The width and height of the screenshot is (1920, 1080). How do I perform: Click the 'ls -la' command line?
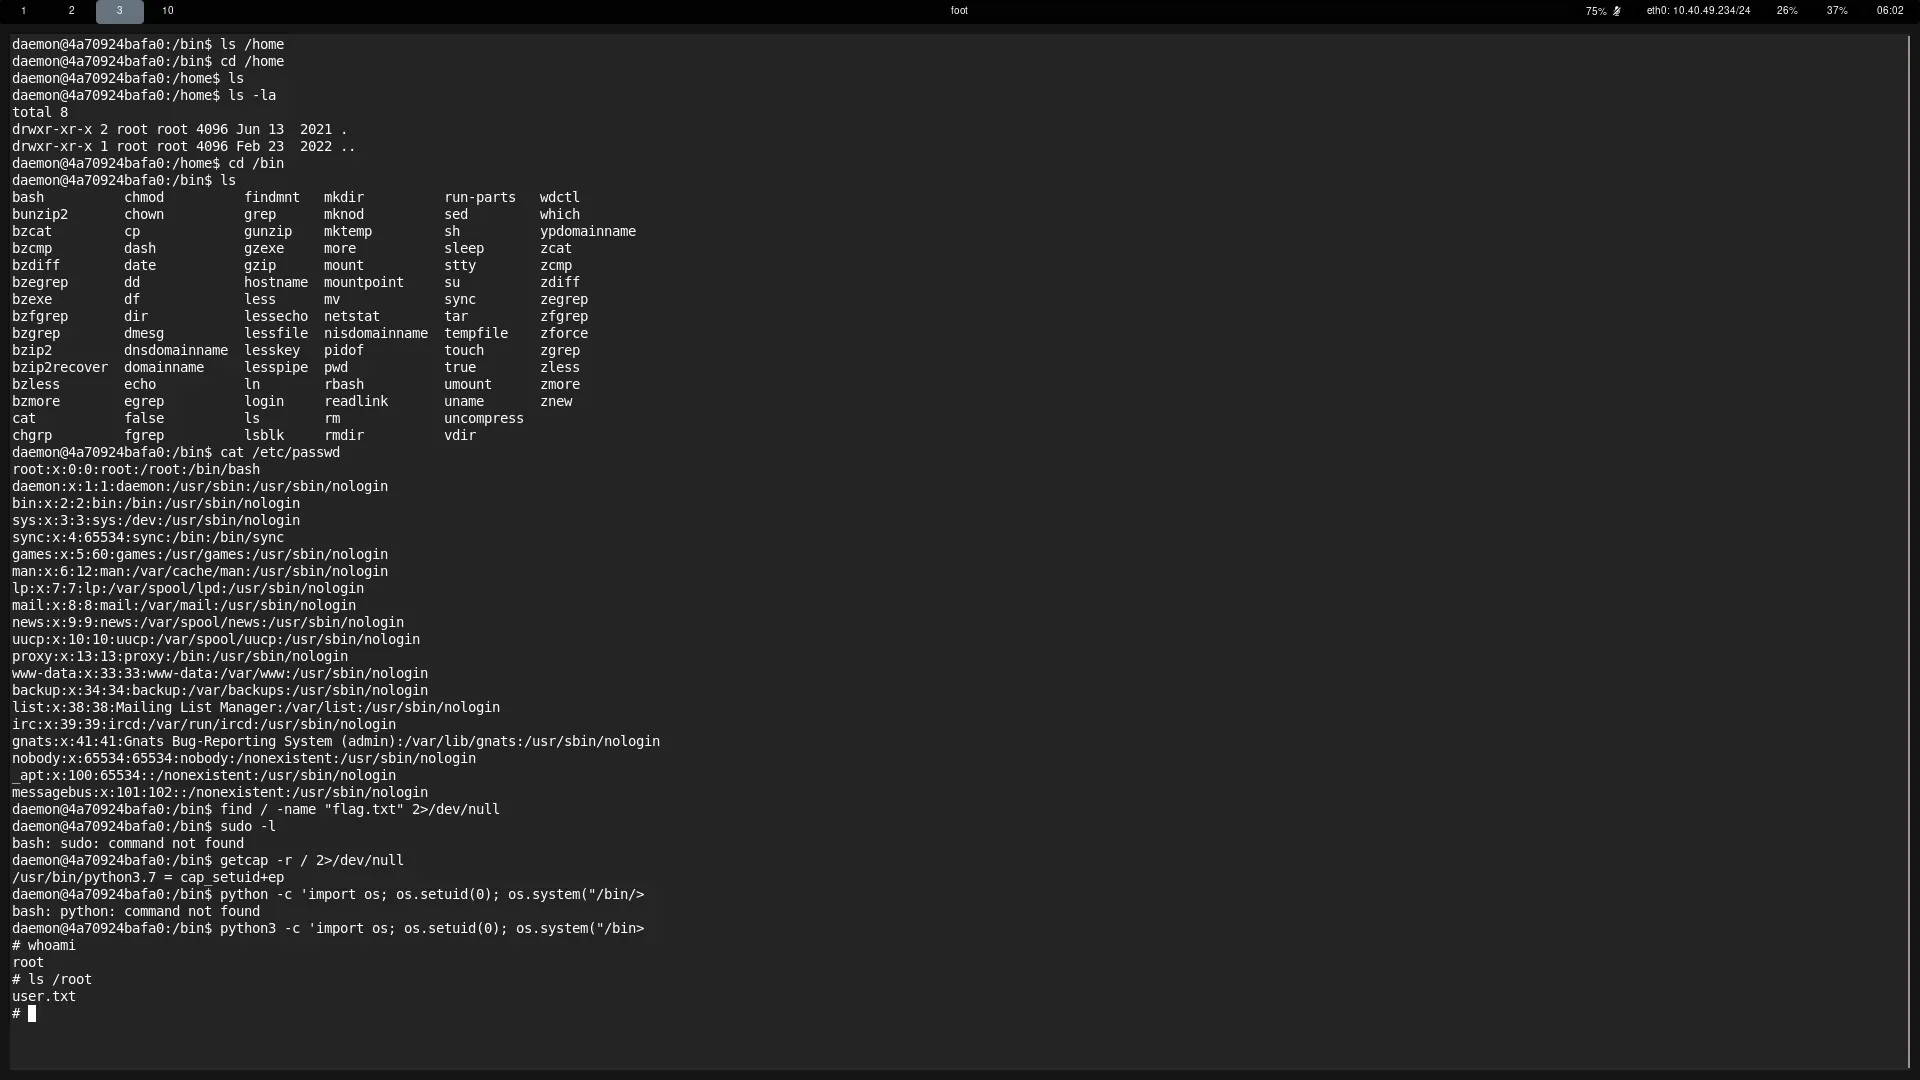[x=144, y=95]
